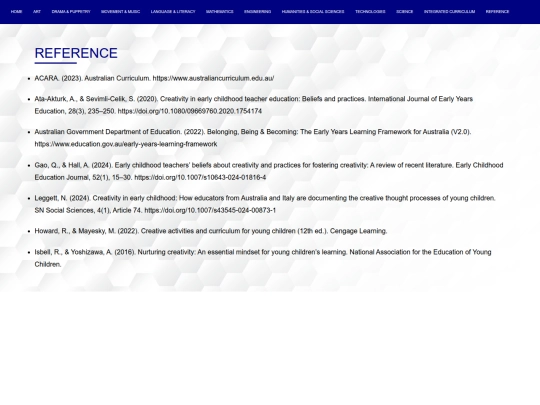
Task: Navigate to Mathematics
Action: click(220, 12)
